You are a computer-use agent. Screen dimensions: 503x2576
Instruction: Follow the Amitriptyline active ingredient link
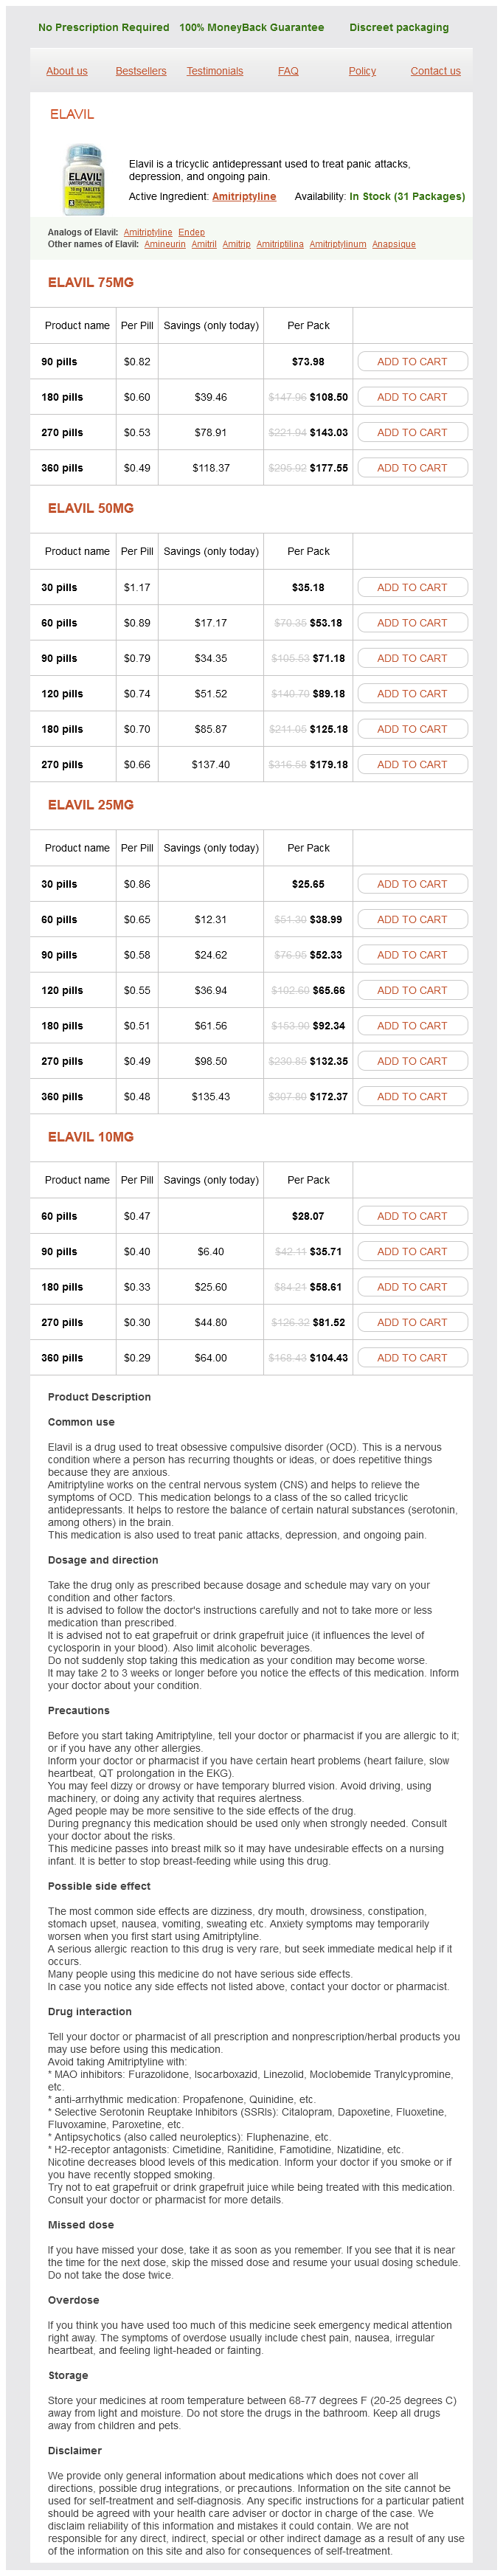tap(244, 197)
